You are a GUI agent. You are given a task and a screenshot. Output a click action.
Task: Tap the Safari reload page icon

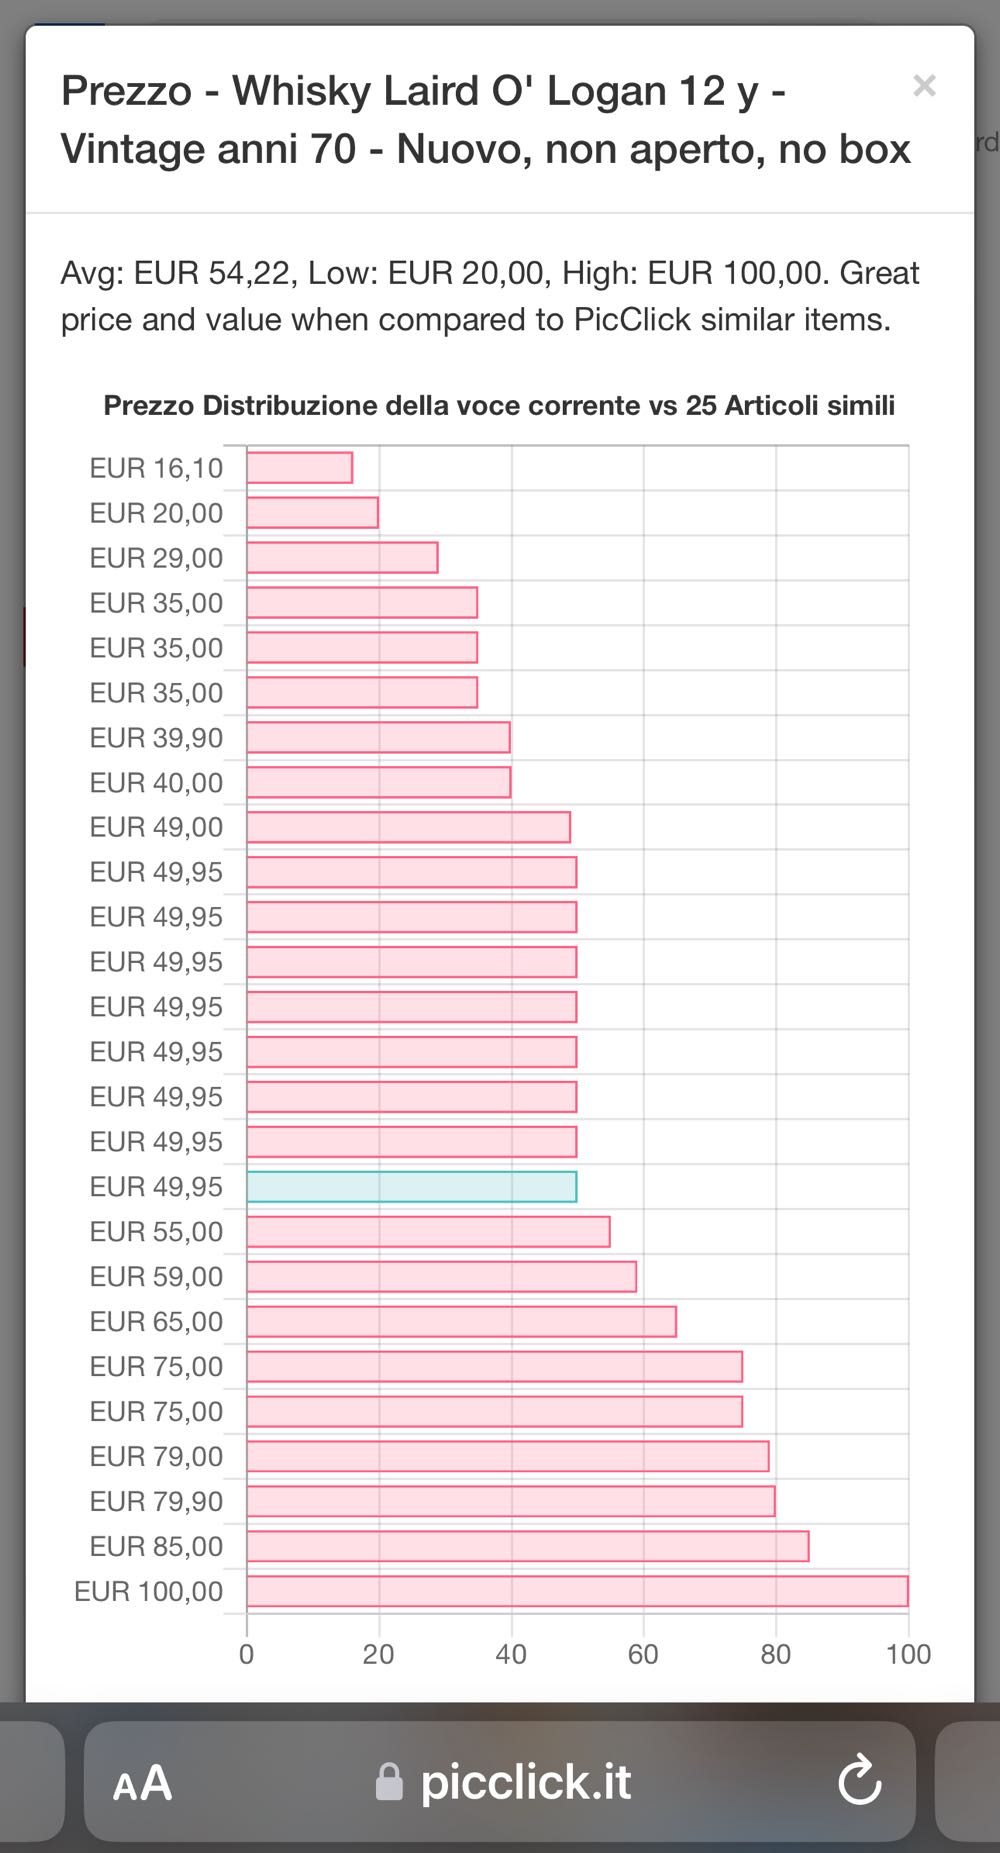(859, 1781)
